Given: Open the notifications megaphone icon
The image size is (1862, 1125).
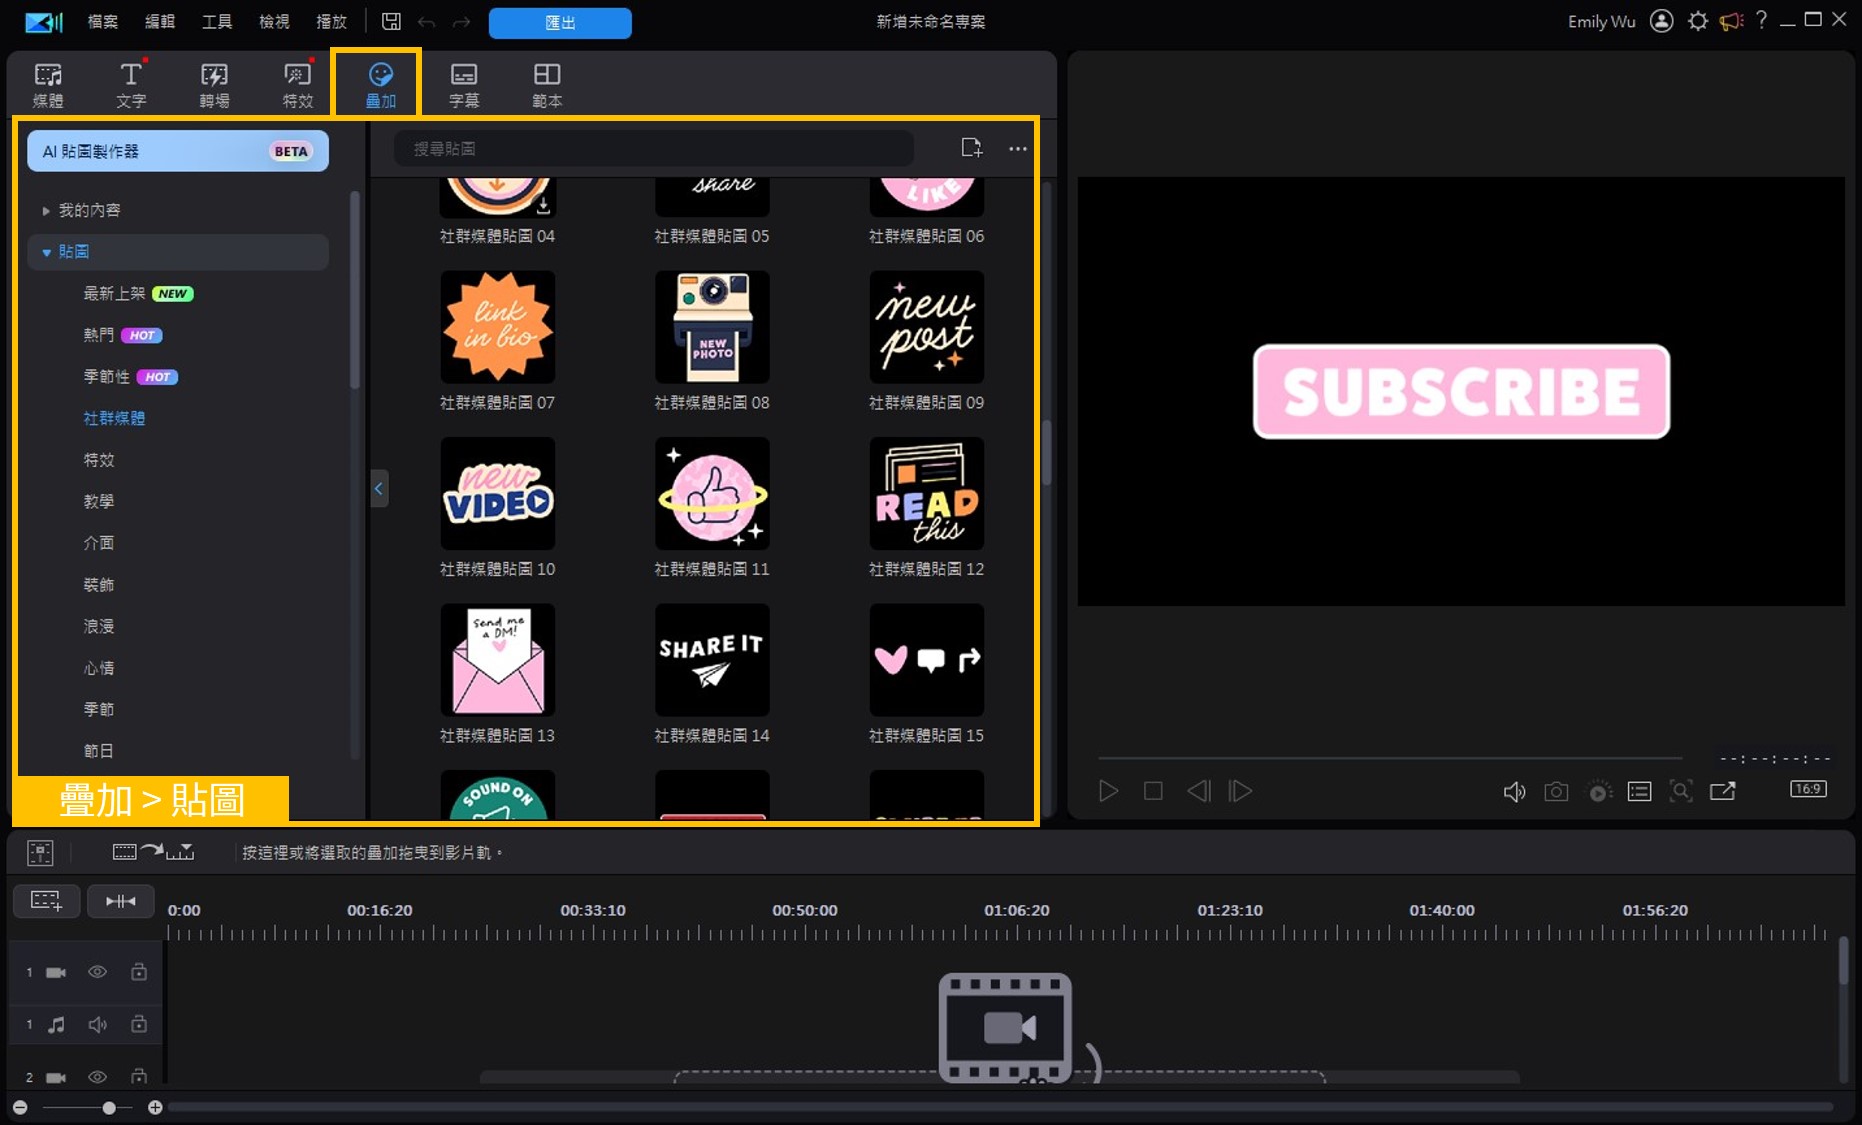Looking at the screenshot, I should (x=1731, y=21).
